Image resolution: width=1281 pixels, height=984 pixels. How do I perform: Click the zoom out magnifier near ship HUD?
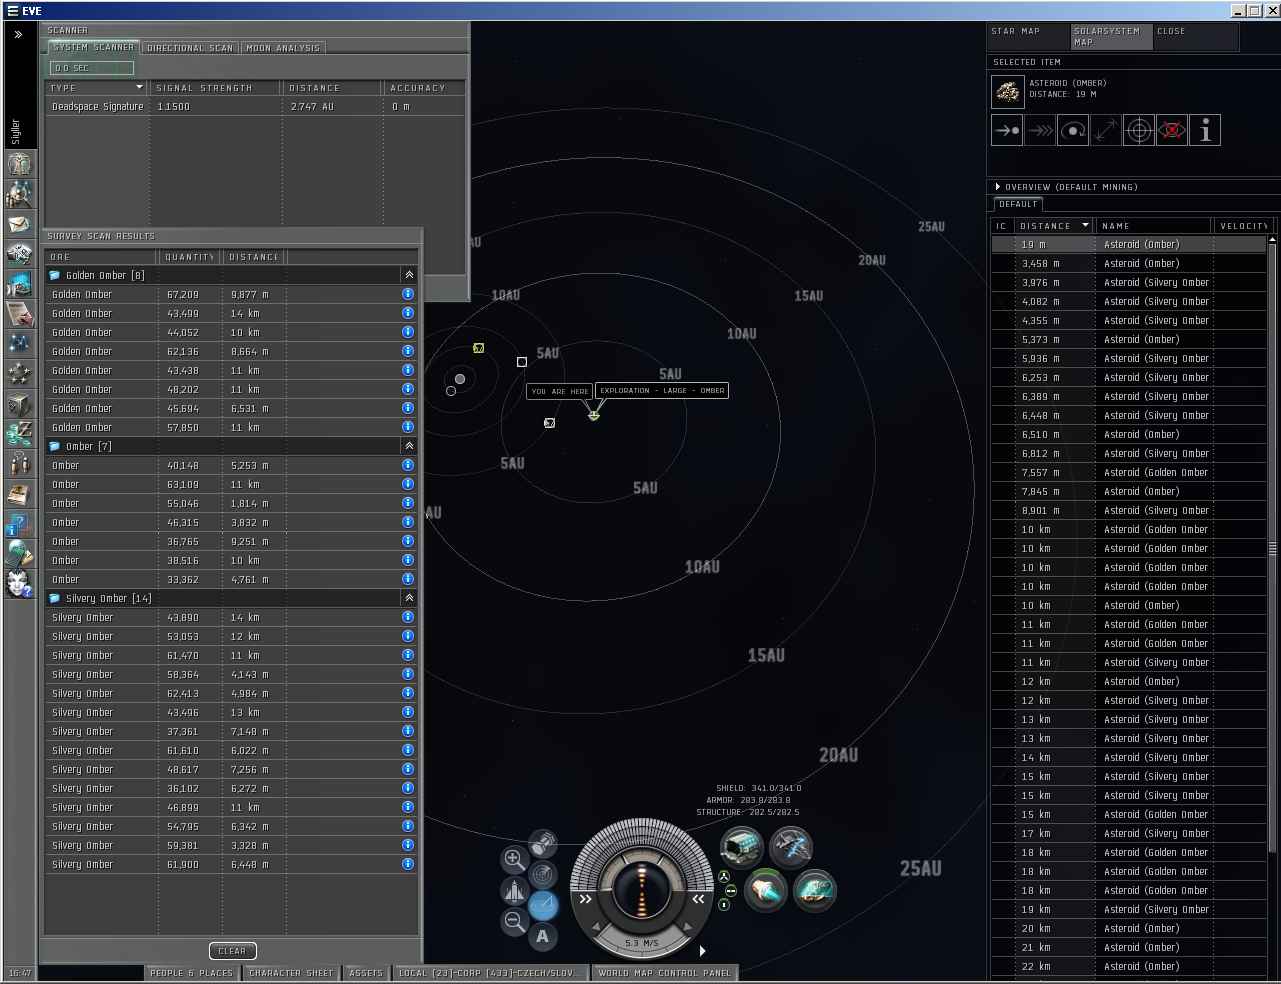(x=514, y=922)
